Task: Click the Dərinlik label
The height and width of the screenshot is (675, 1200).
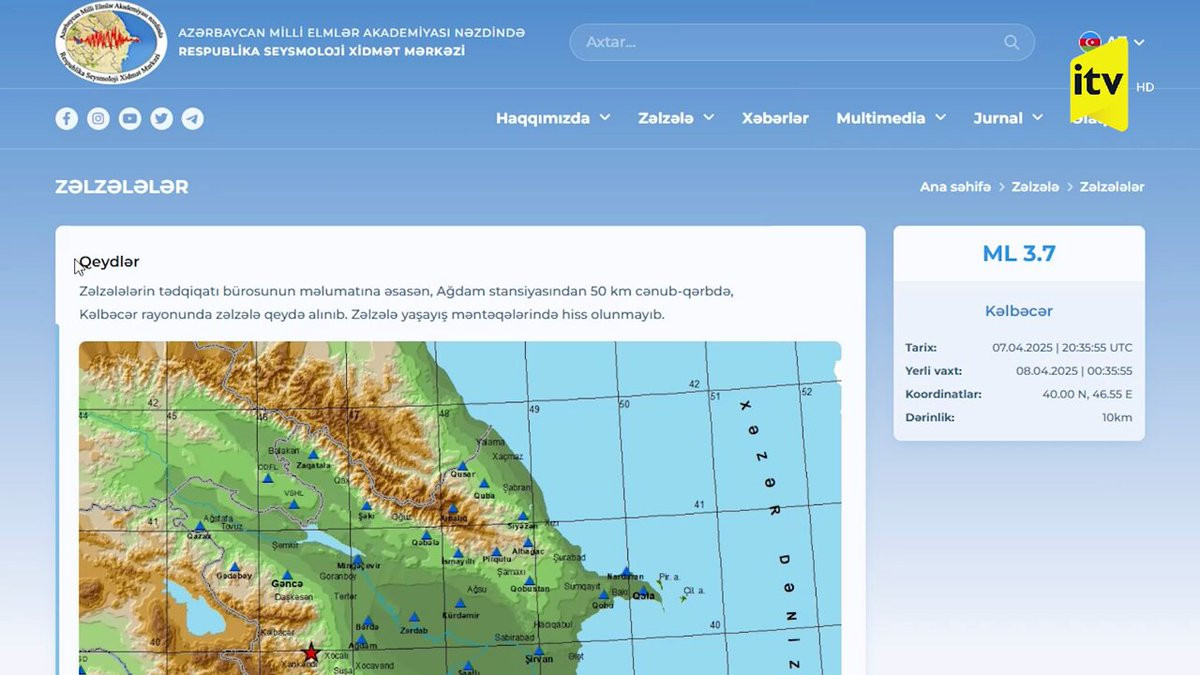Action: [x=930, y=417]
